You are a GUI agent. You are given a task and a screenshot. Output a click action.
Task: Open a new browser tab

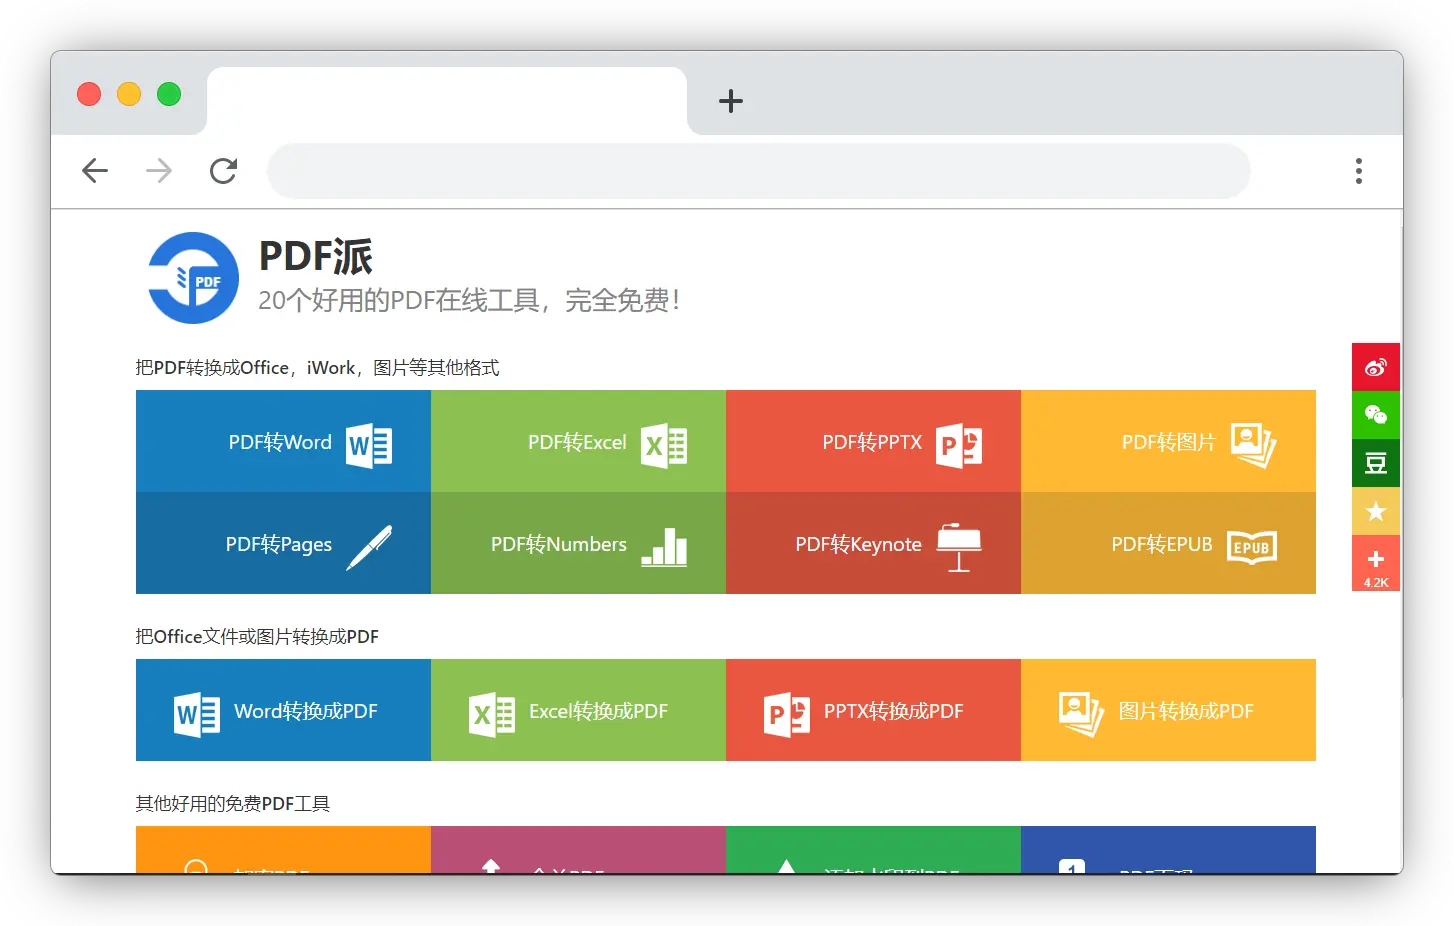point(731,101)
